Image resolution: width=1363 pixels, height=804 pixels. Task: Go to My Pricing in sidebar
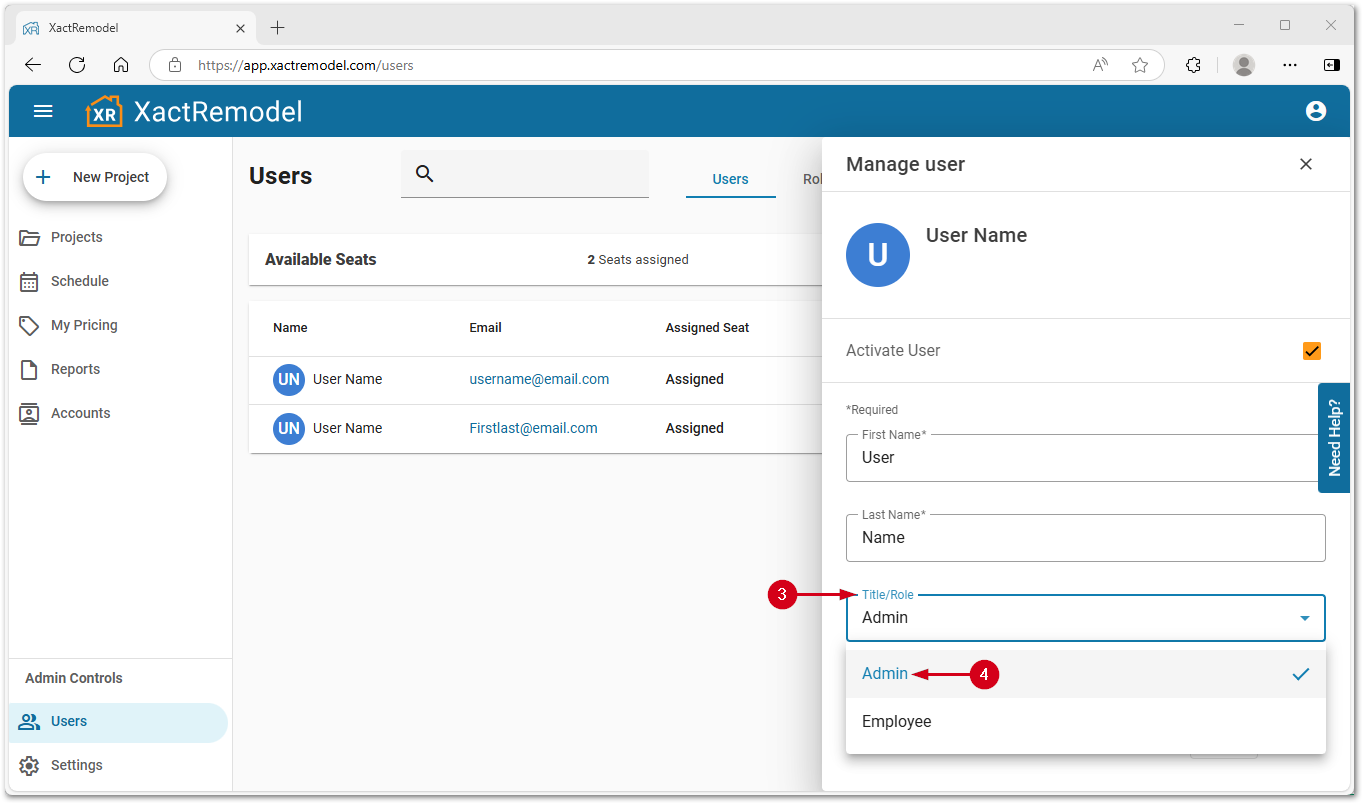pos(84,325)
